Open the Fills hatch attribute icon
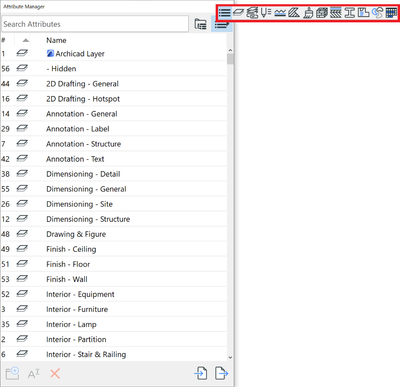This screenshot has height=387, width=400. [294, 13]
